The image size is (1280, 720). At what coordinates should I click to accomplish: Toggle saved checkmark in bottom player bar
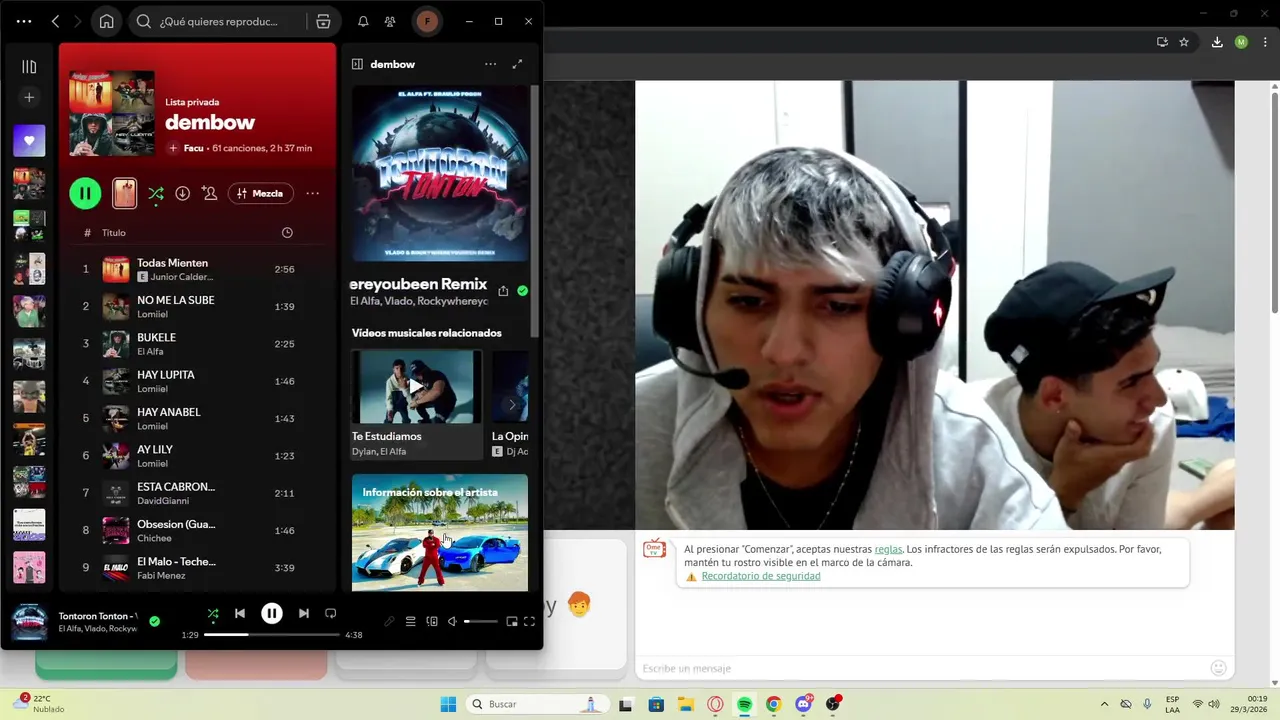(154, 621)
